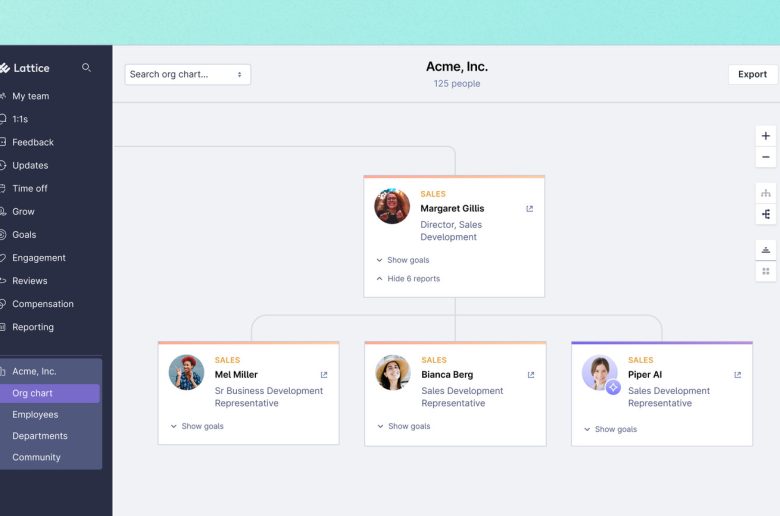Viewport: 780px width, 516px height.
Task: Collapse Hide 6 reports on Margaret's card
Action: pos(408,279)
